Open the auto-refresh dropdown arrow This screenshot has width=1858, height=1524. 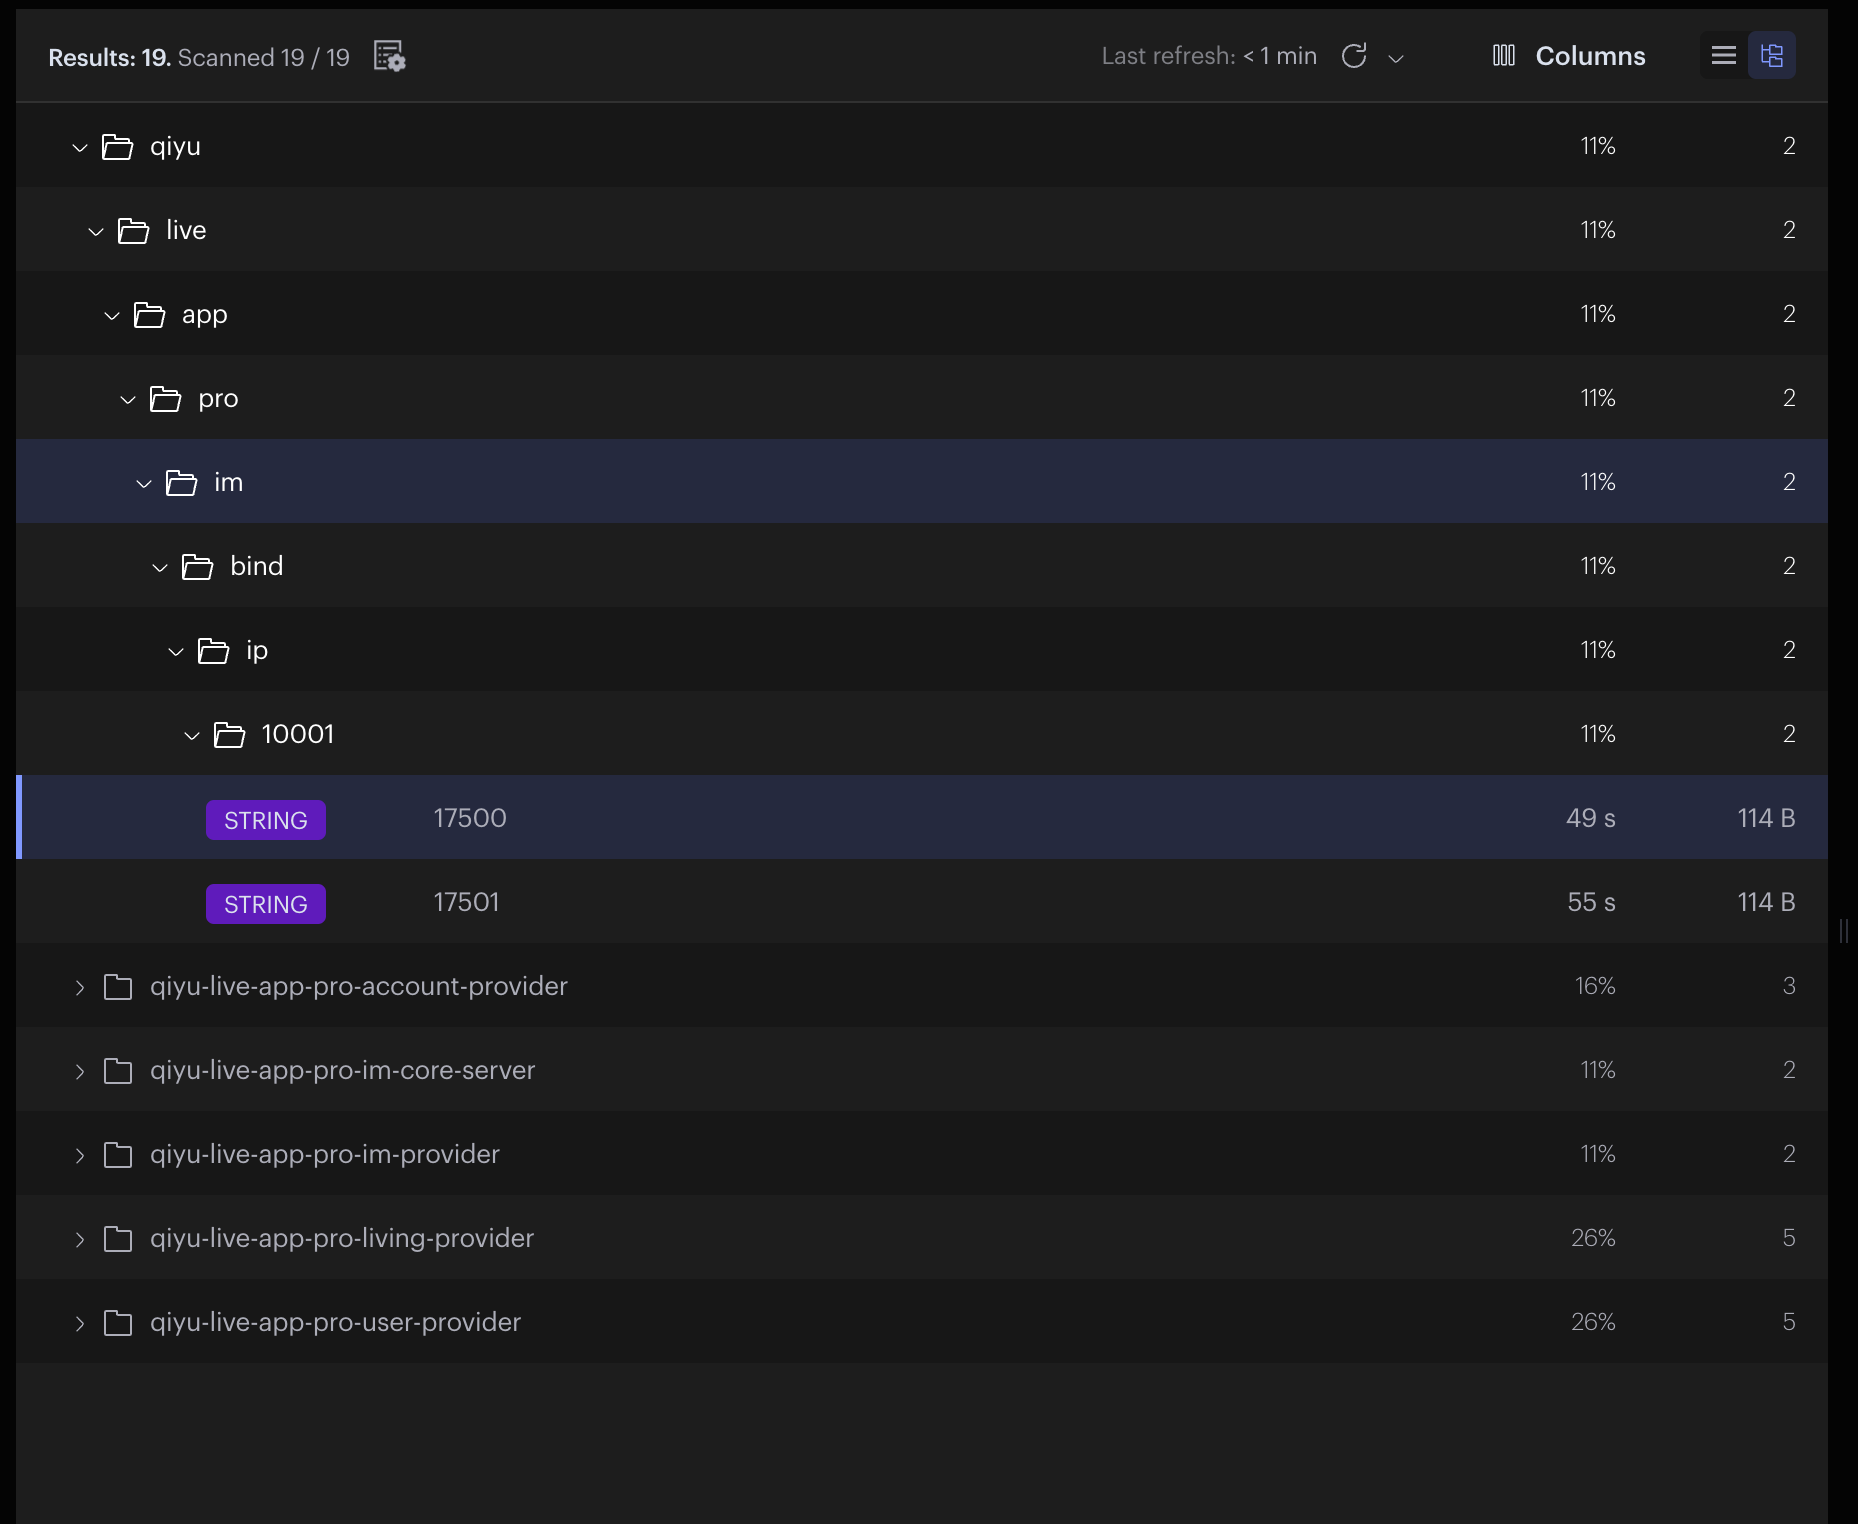tap(1397, 58)
